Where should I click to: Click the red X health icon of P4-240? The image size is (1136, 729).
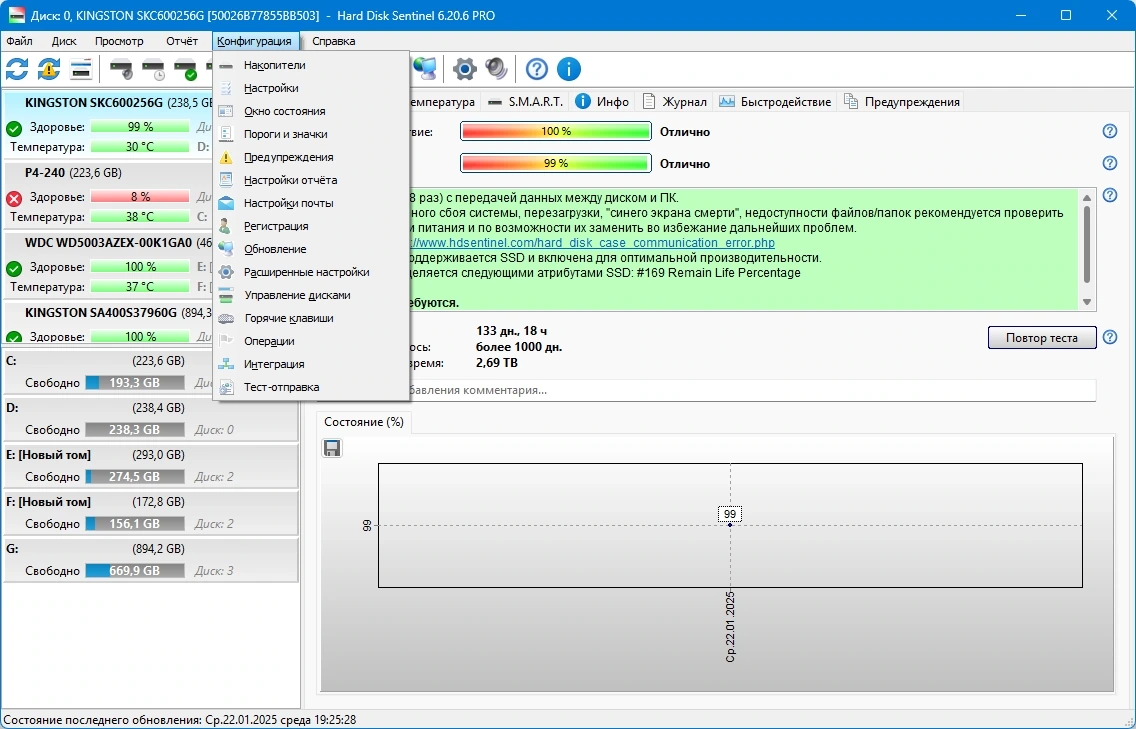[14, 199]
